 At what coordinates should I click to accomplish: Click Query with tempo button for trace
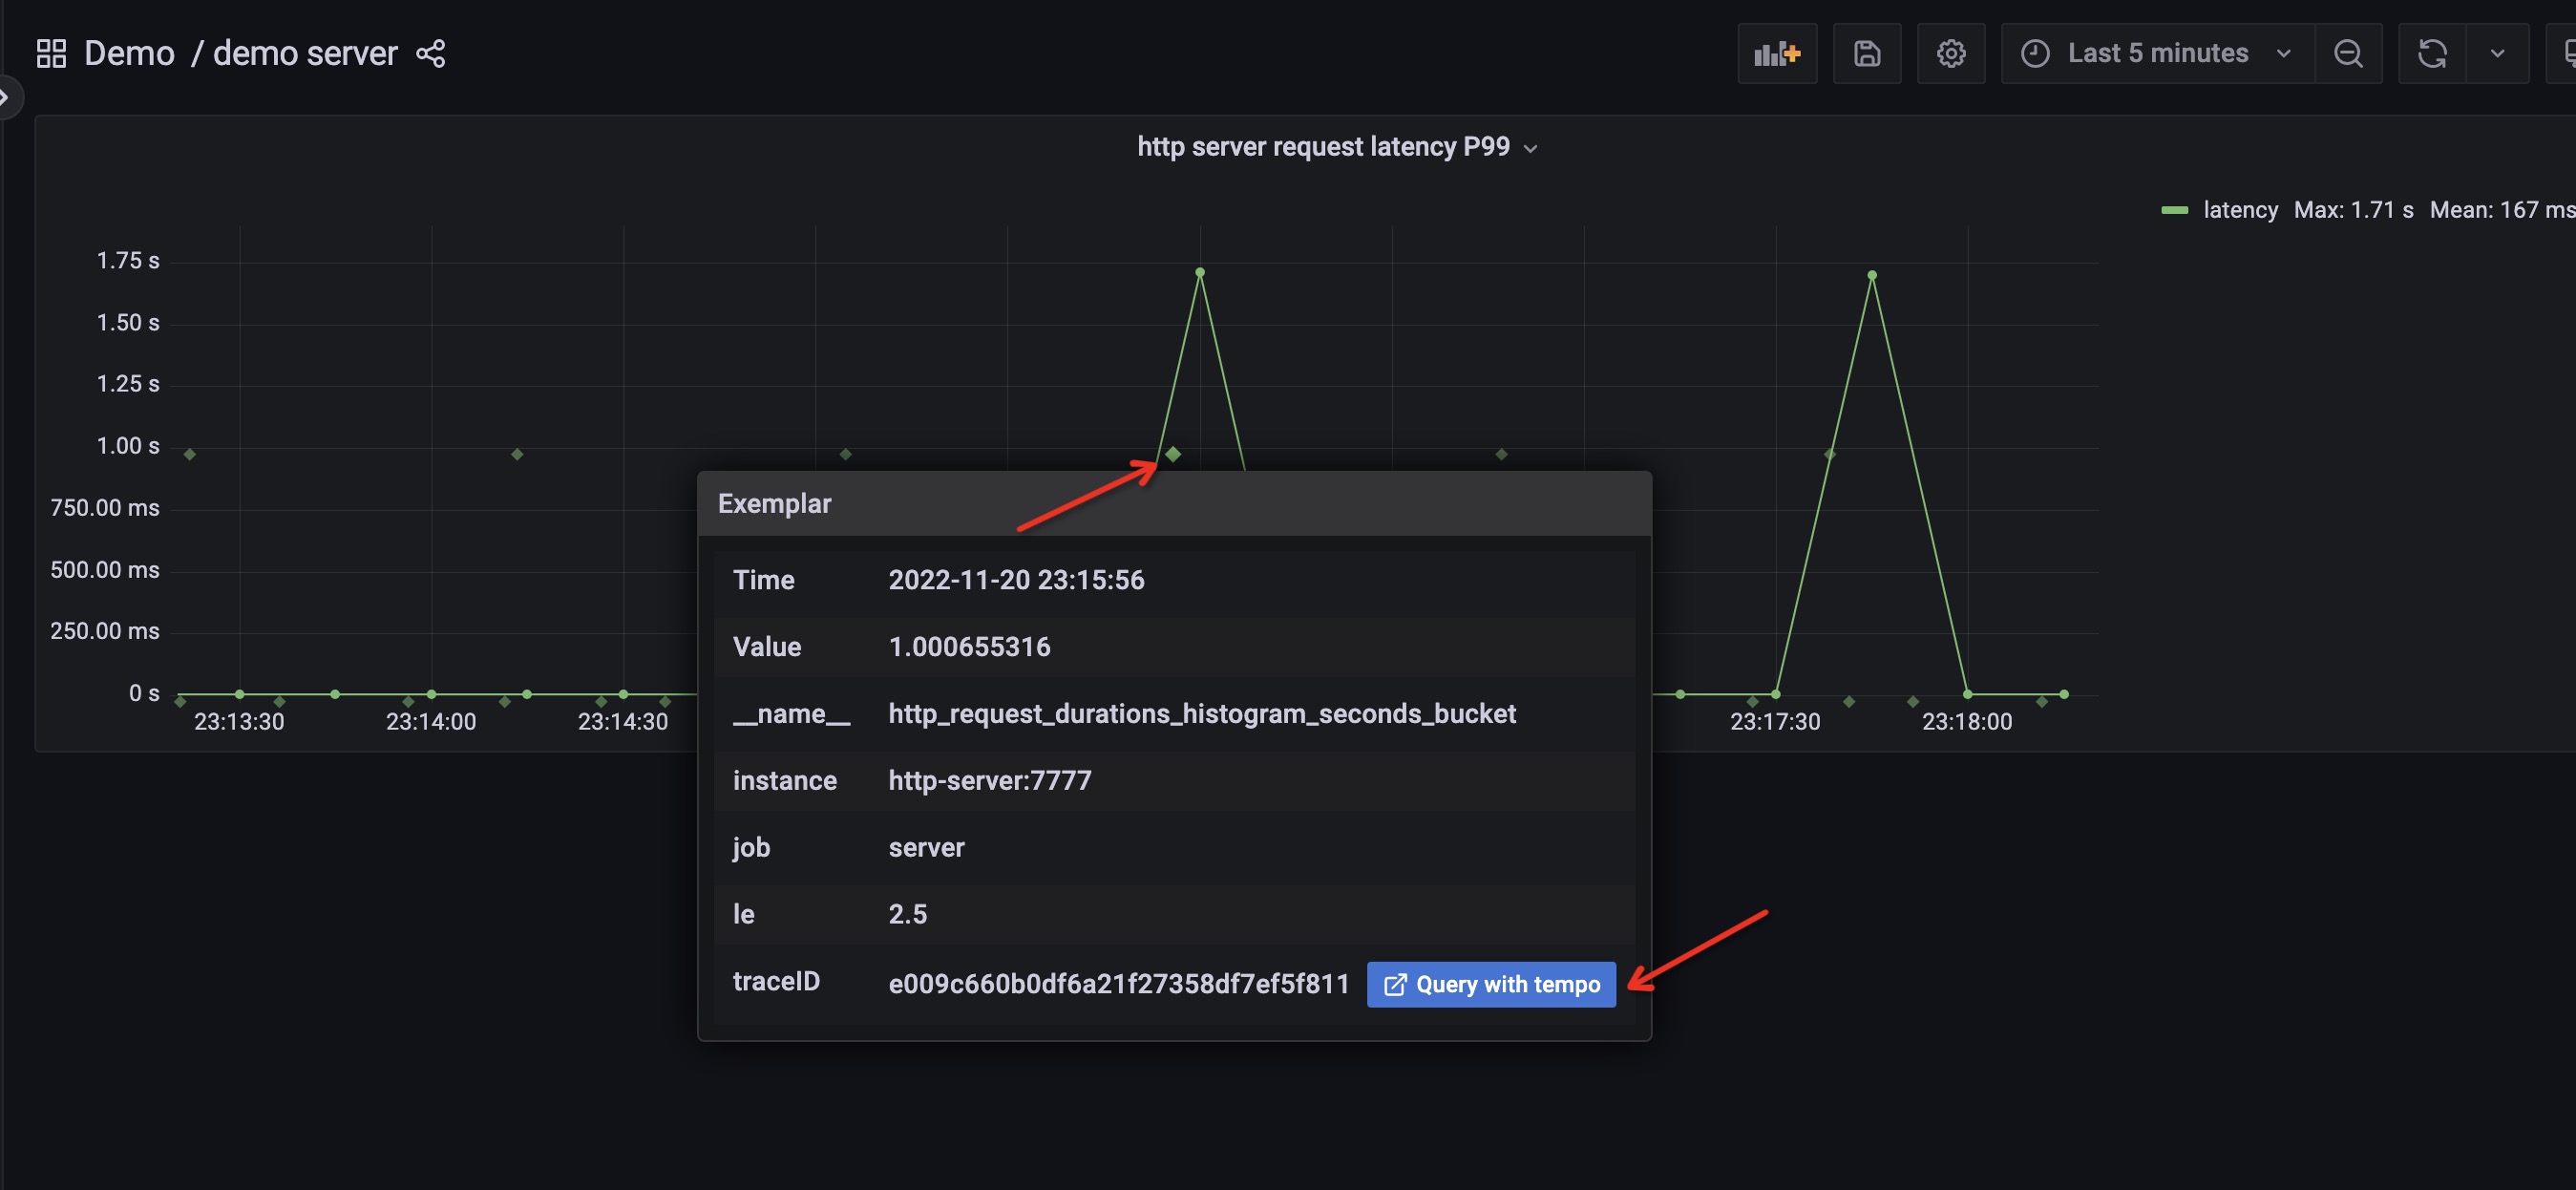[x=1493, y=985]
